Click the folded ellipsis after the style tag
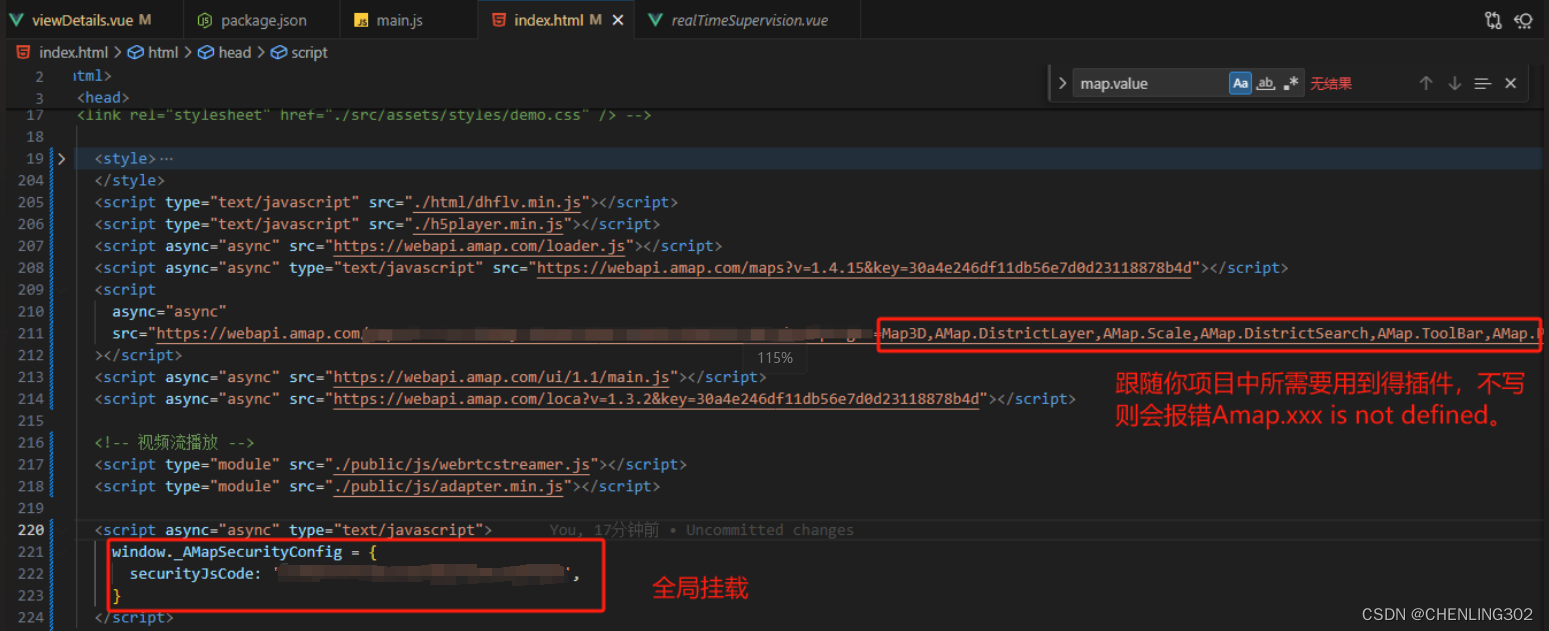Screen dimensions: 1549x631 click(166, 159)
